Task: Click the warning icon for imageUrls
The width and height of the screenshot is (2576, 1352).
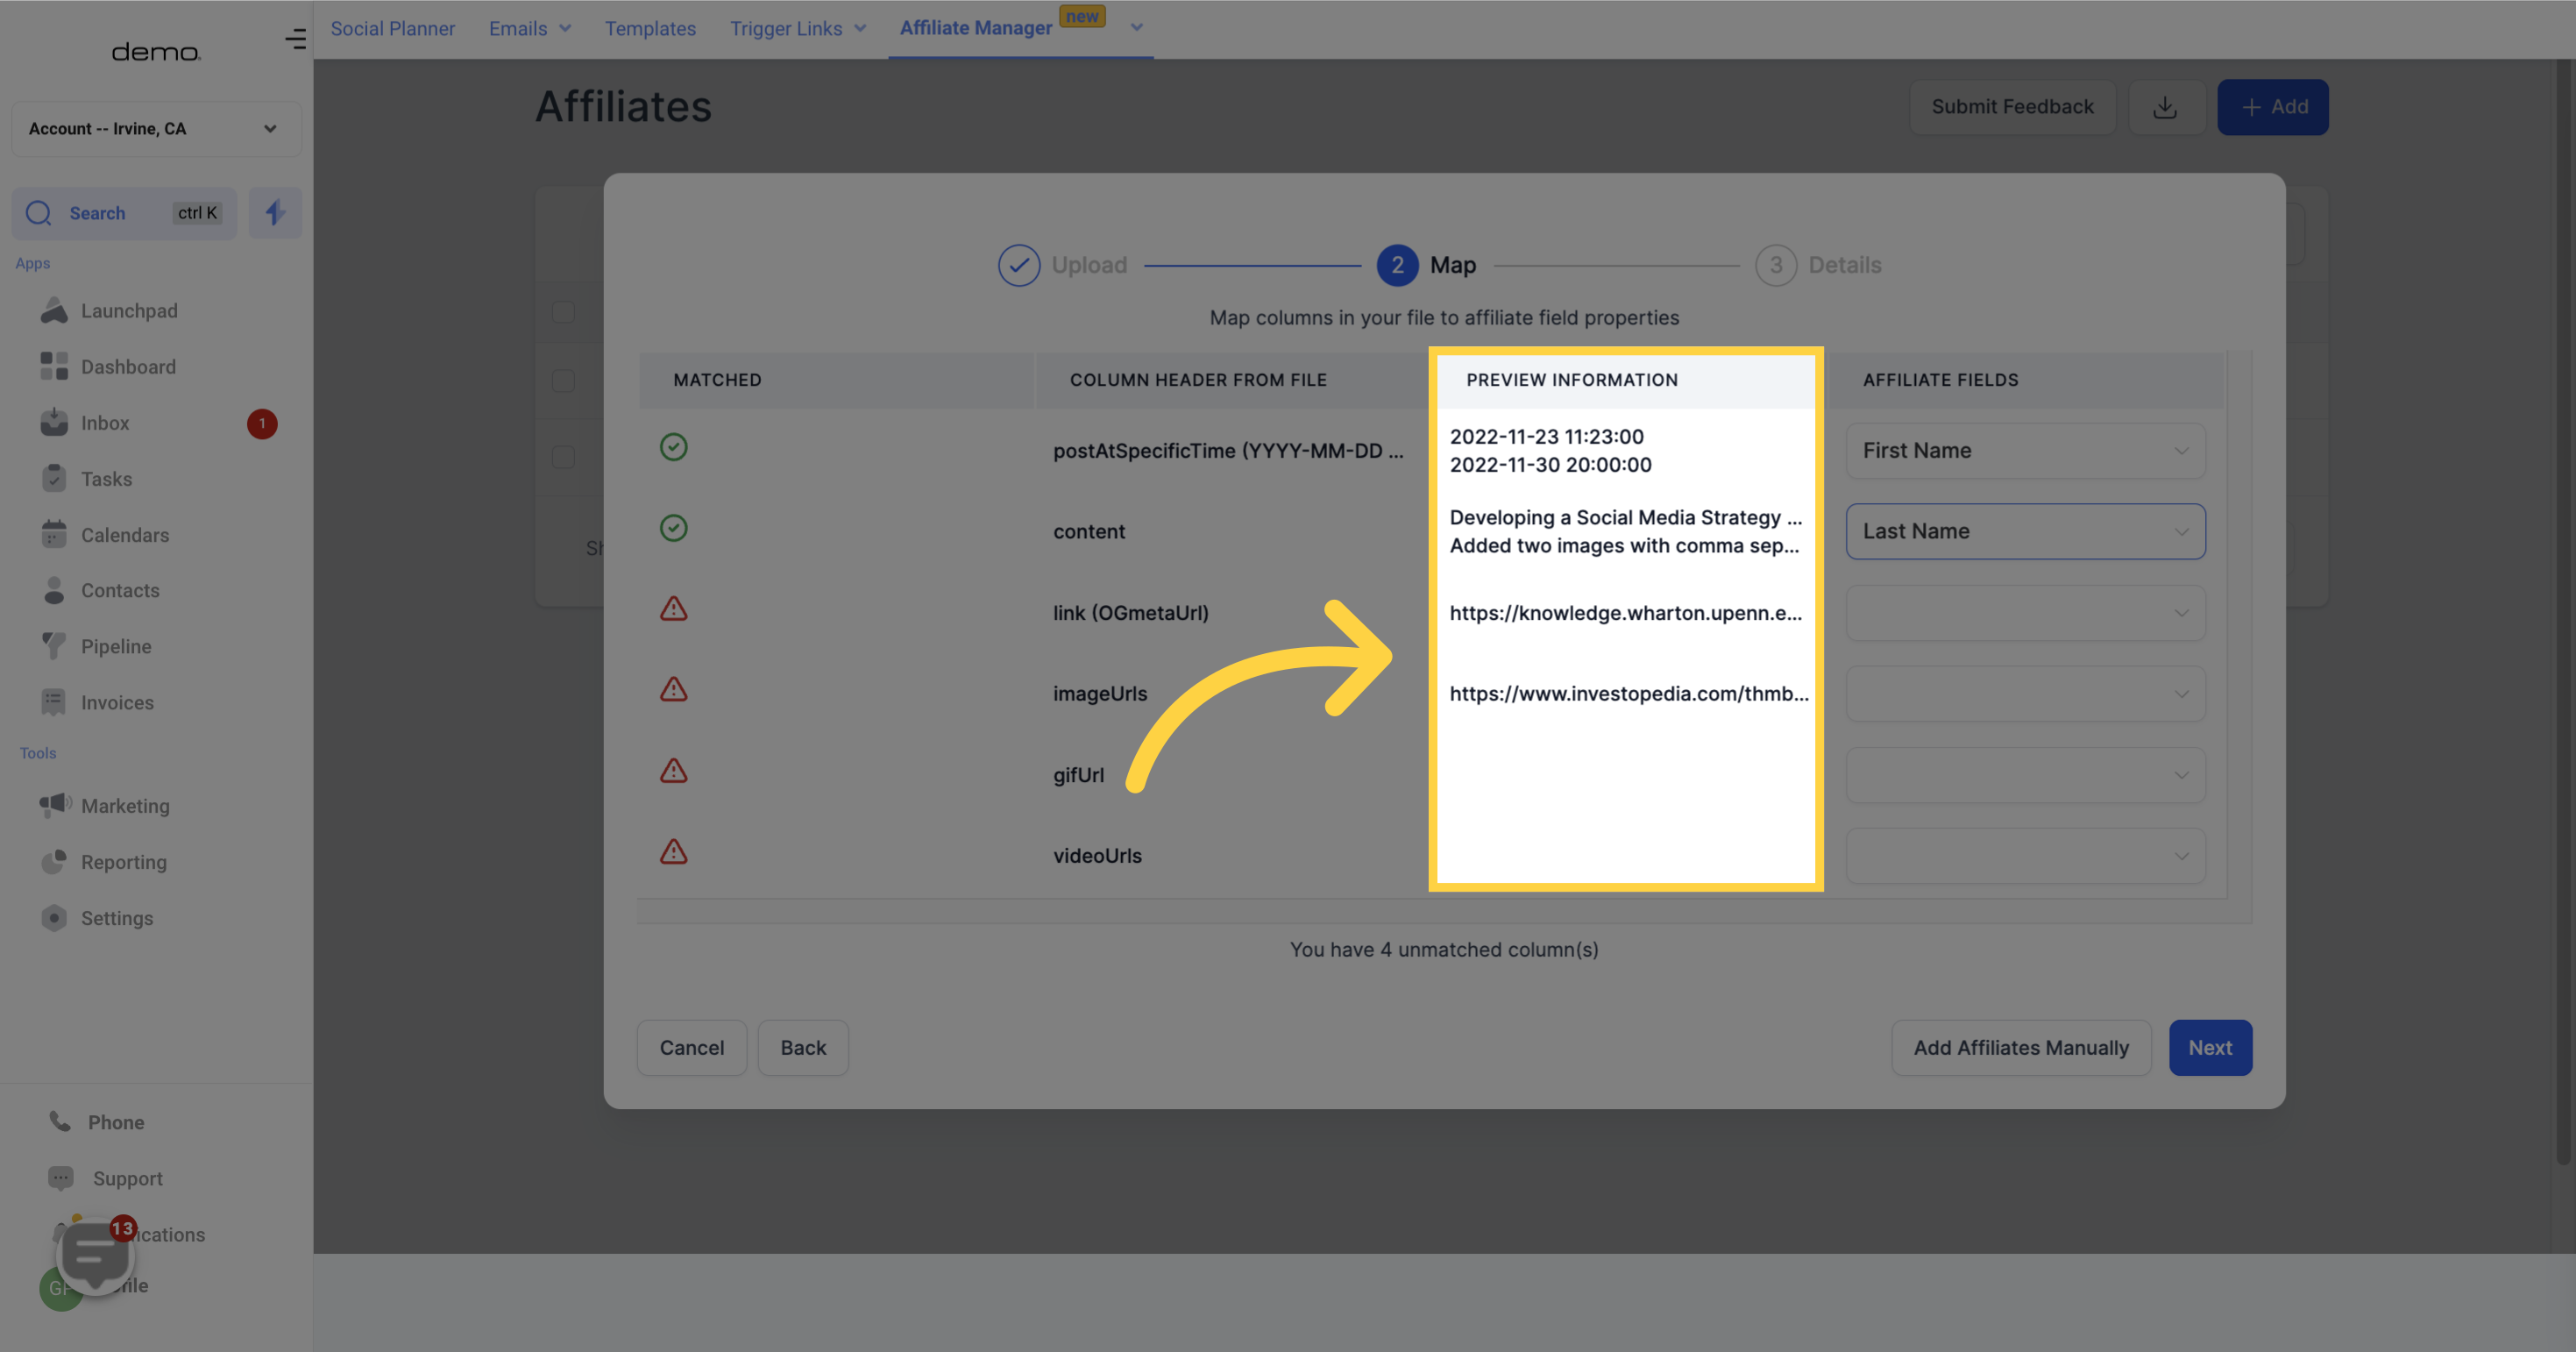Action: tap(674, 690)
